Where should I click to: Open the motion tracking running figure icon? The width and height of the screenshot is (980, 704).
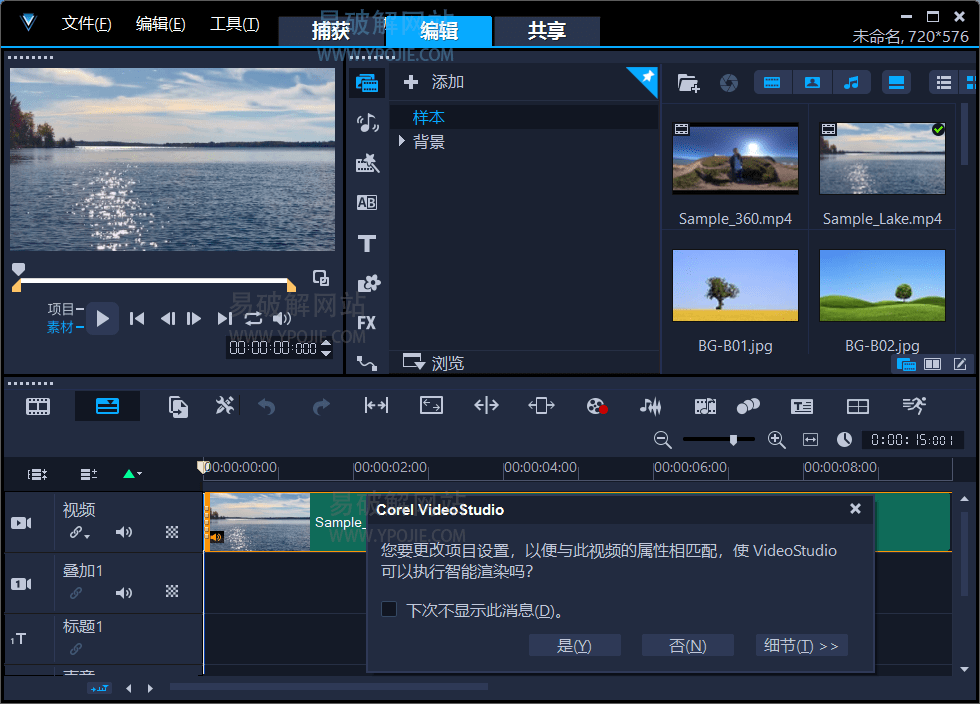(914, 406)
